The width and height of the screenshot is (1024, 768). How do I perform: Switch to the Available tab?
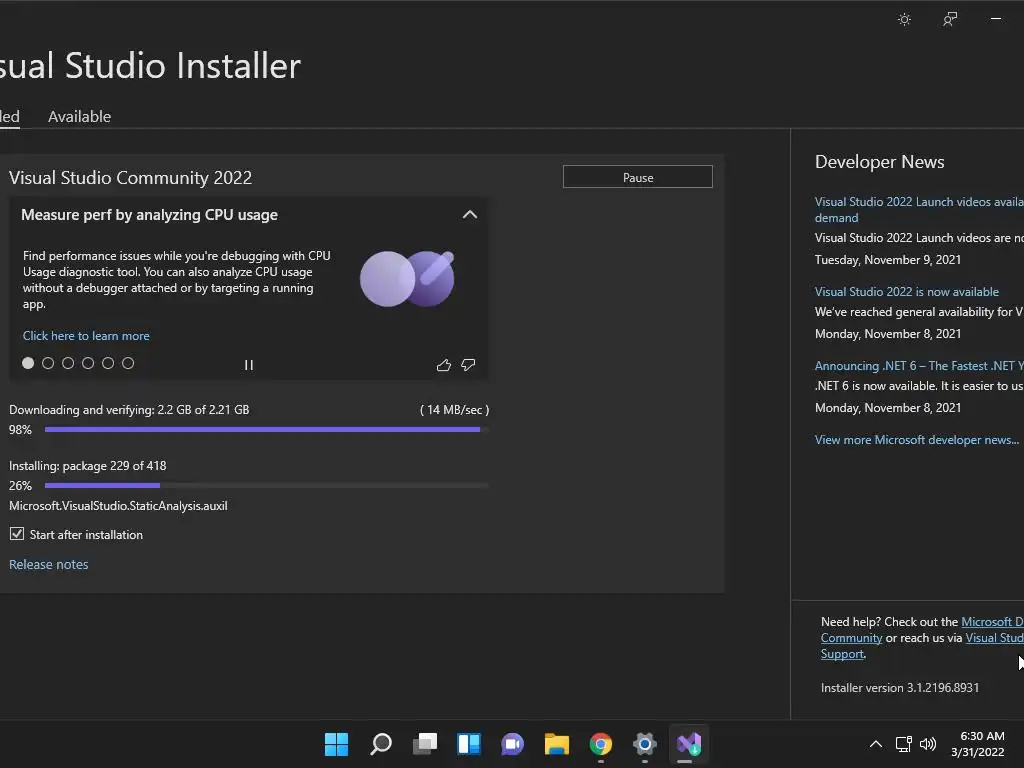tap(80, 117)
